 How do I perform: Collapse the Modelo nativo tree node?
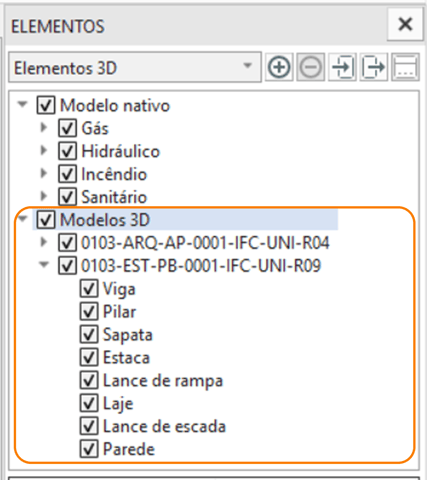click(x=22, y=104)
